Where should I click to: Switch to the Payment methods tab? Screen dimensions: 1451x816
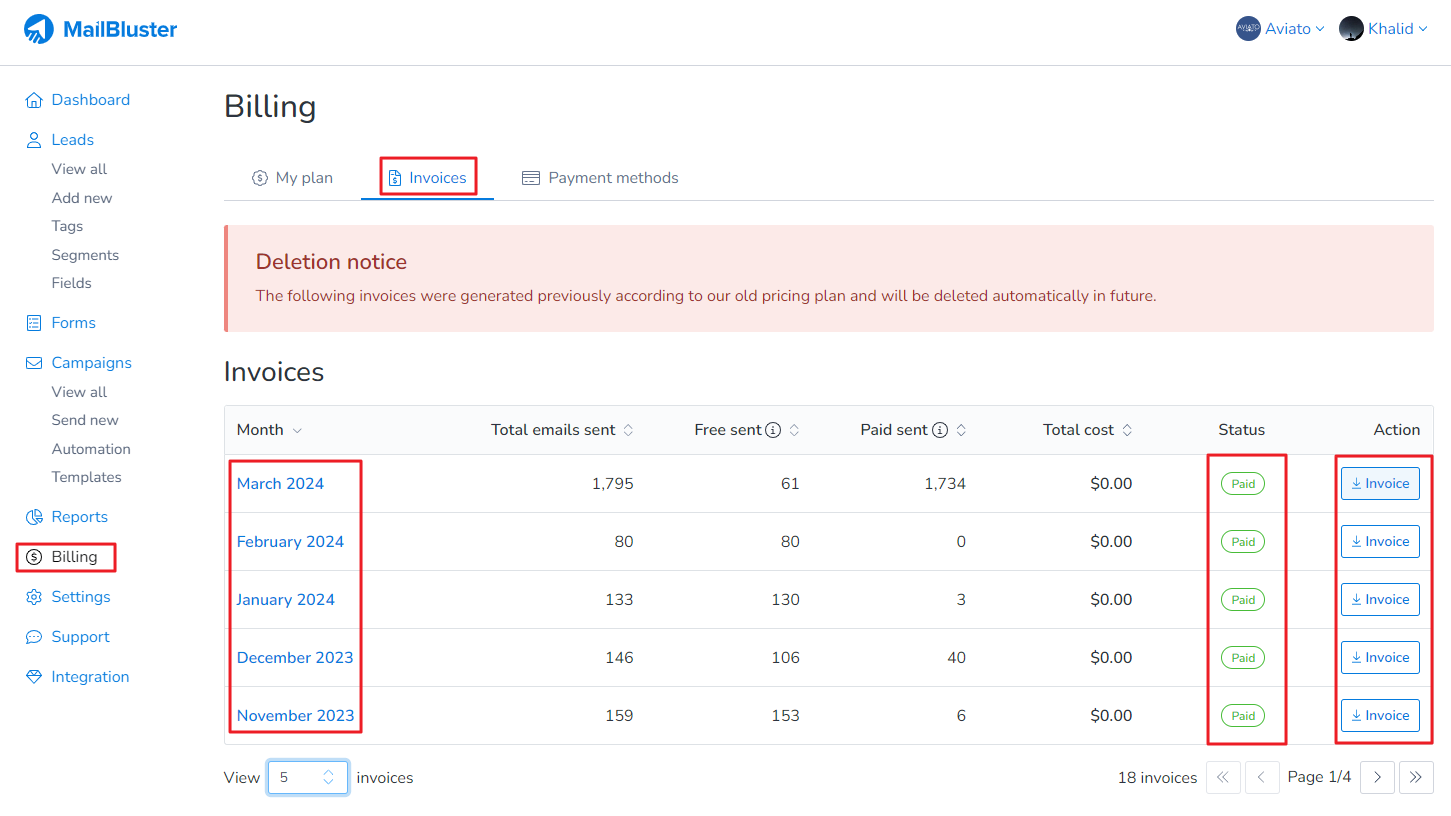[600, 178]
